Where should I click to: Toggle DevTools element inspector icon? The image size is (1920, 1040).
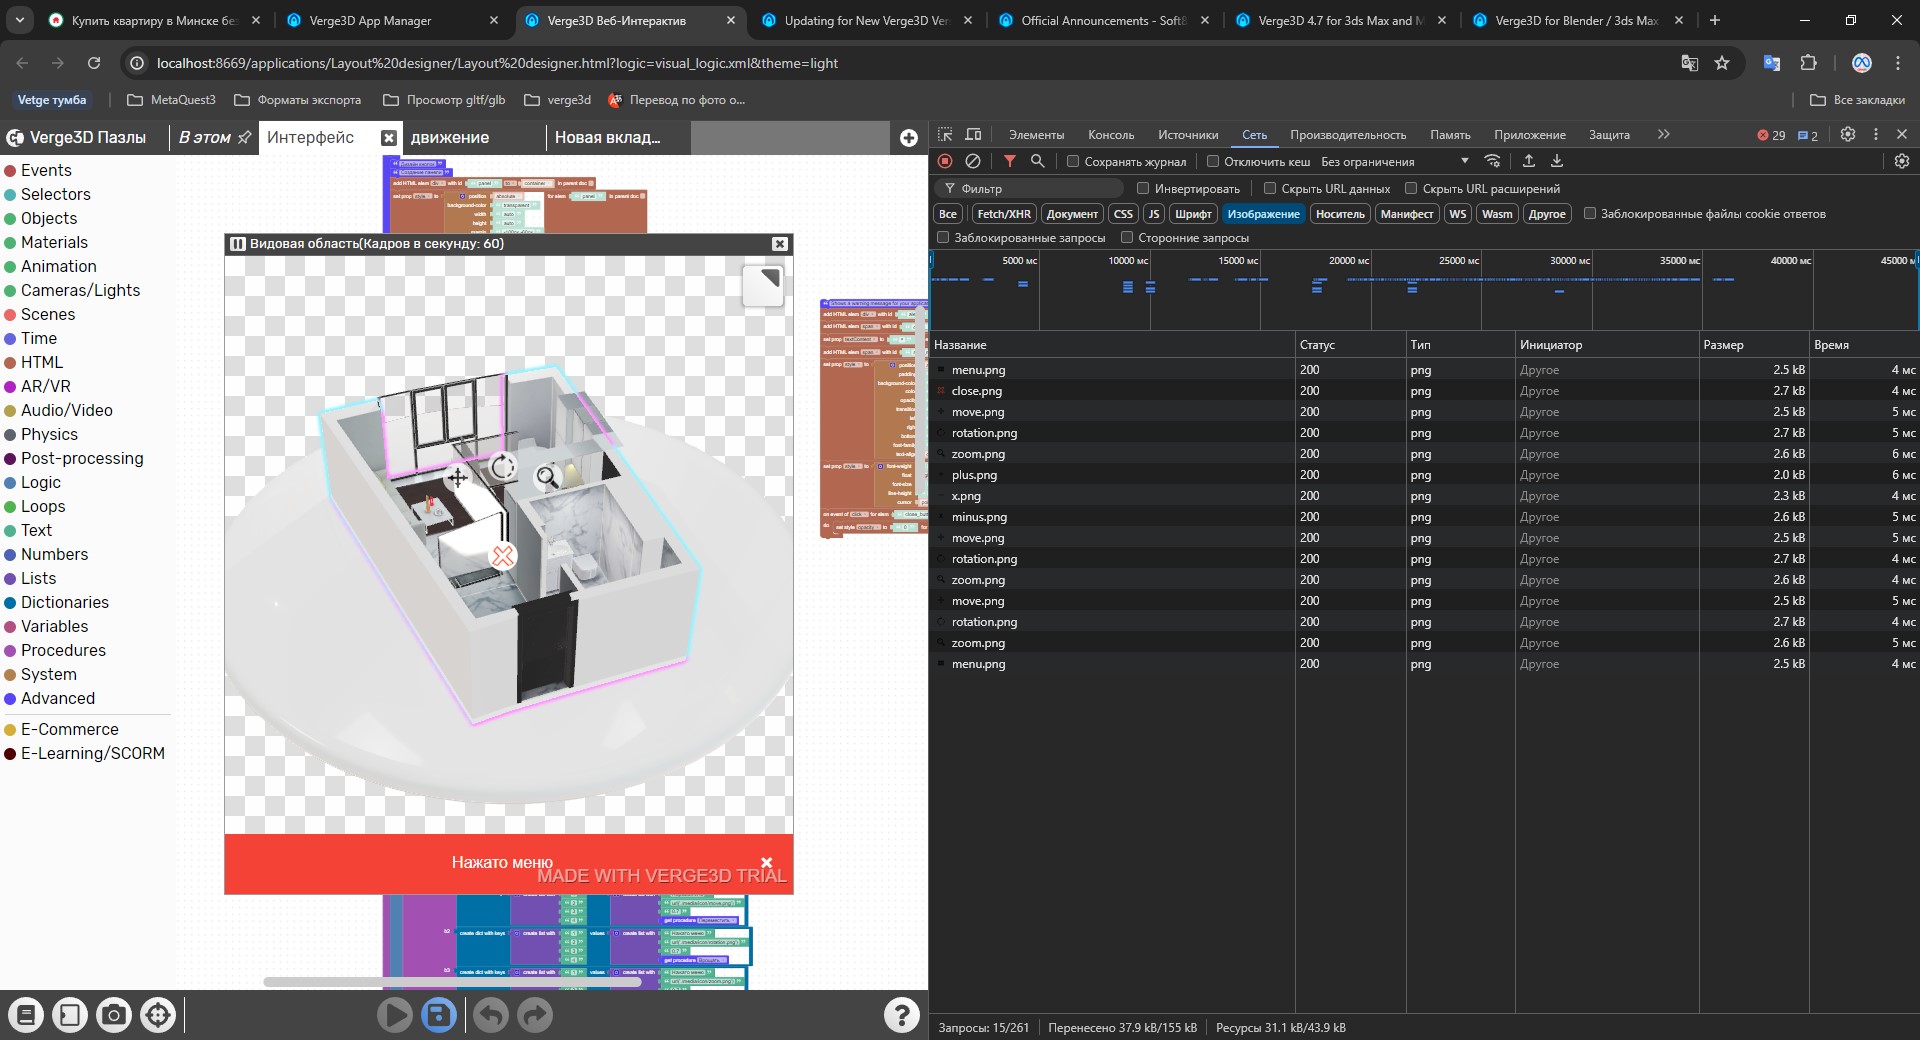(945, 134)
